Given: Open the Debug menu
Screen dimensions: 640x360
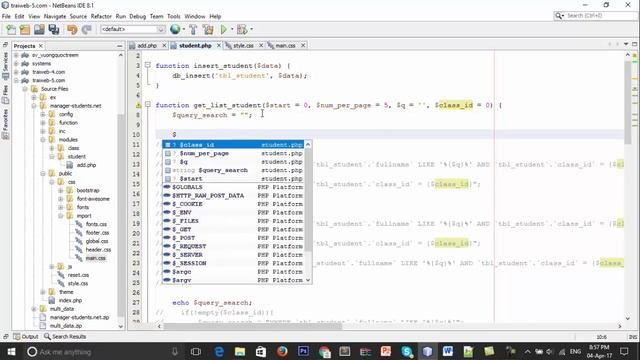Looking at the screenshot, I should [138, 16].
